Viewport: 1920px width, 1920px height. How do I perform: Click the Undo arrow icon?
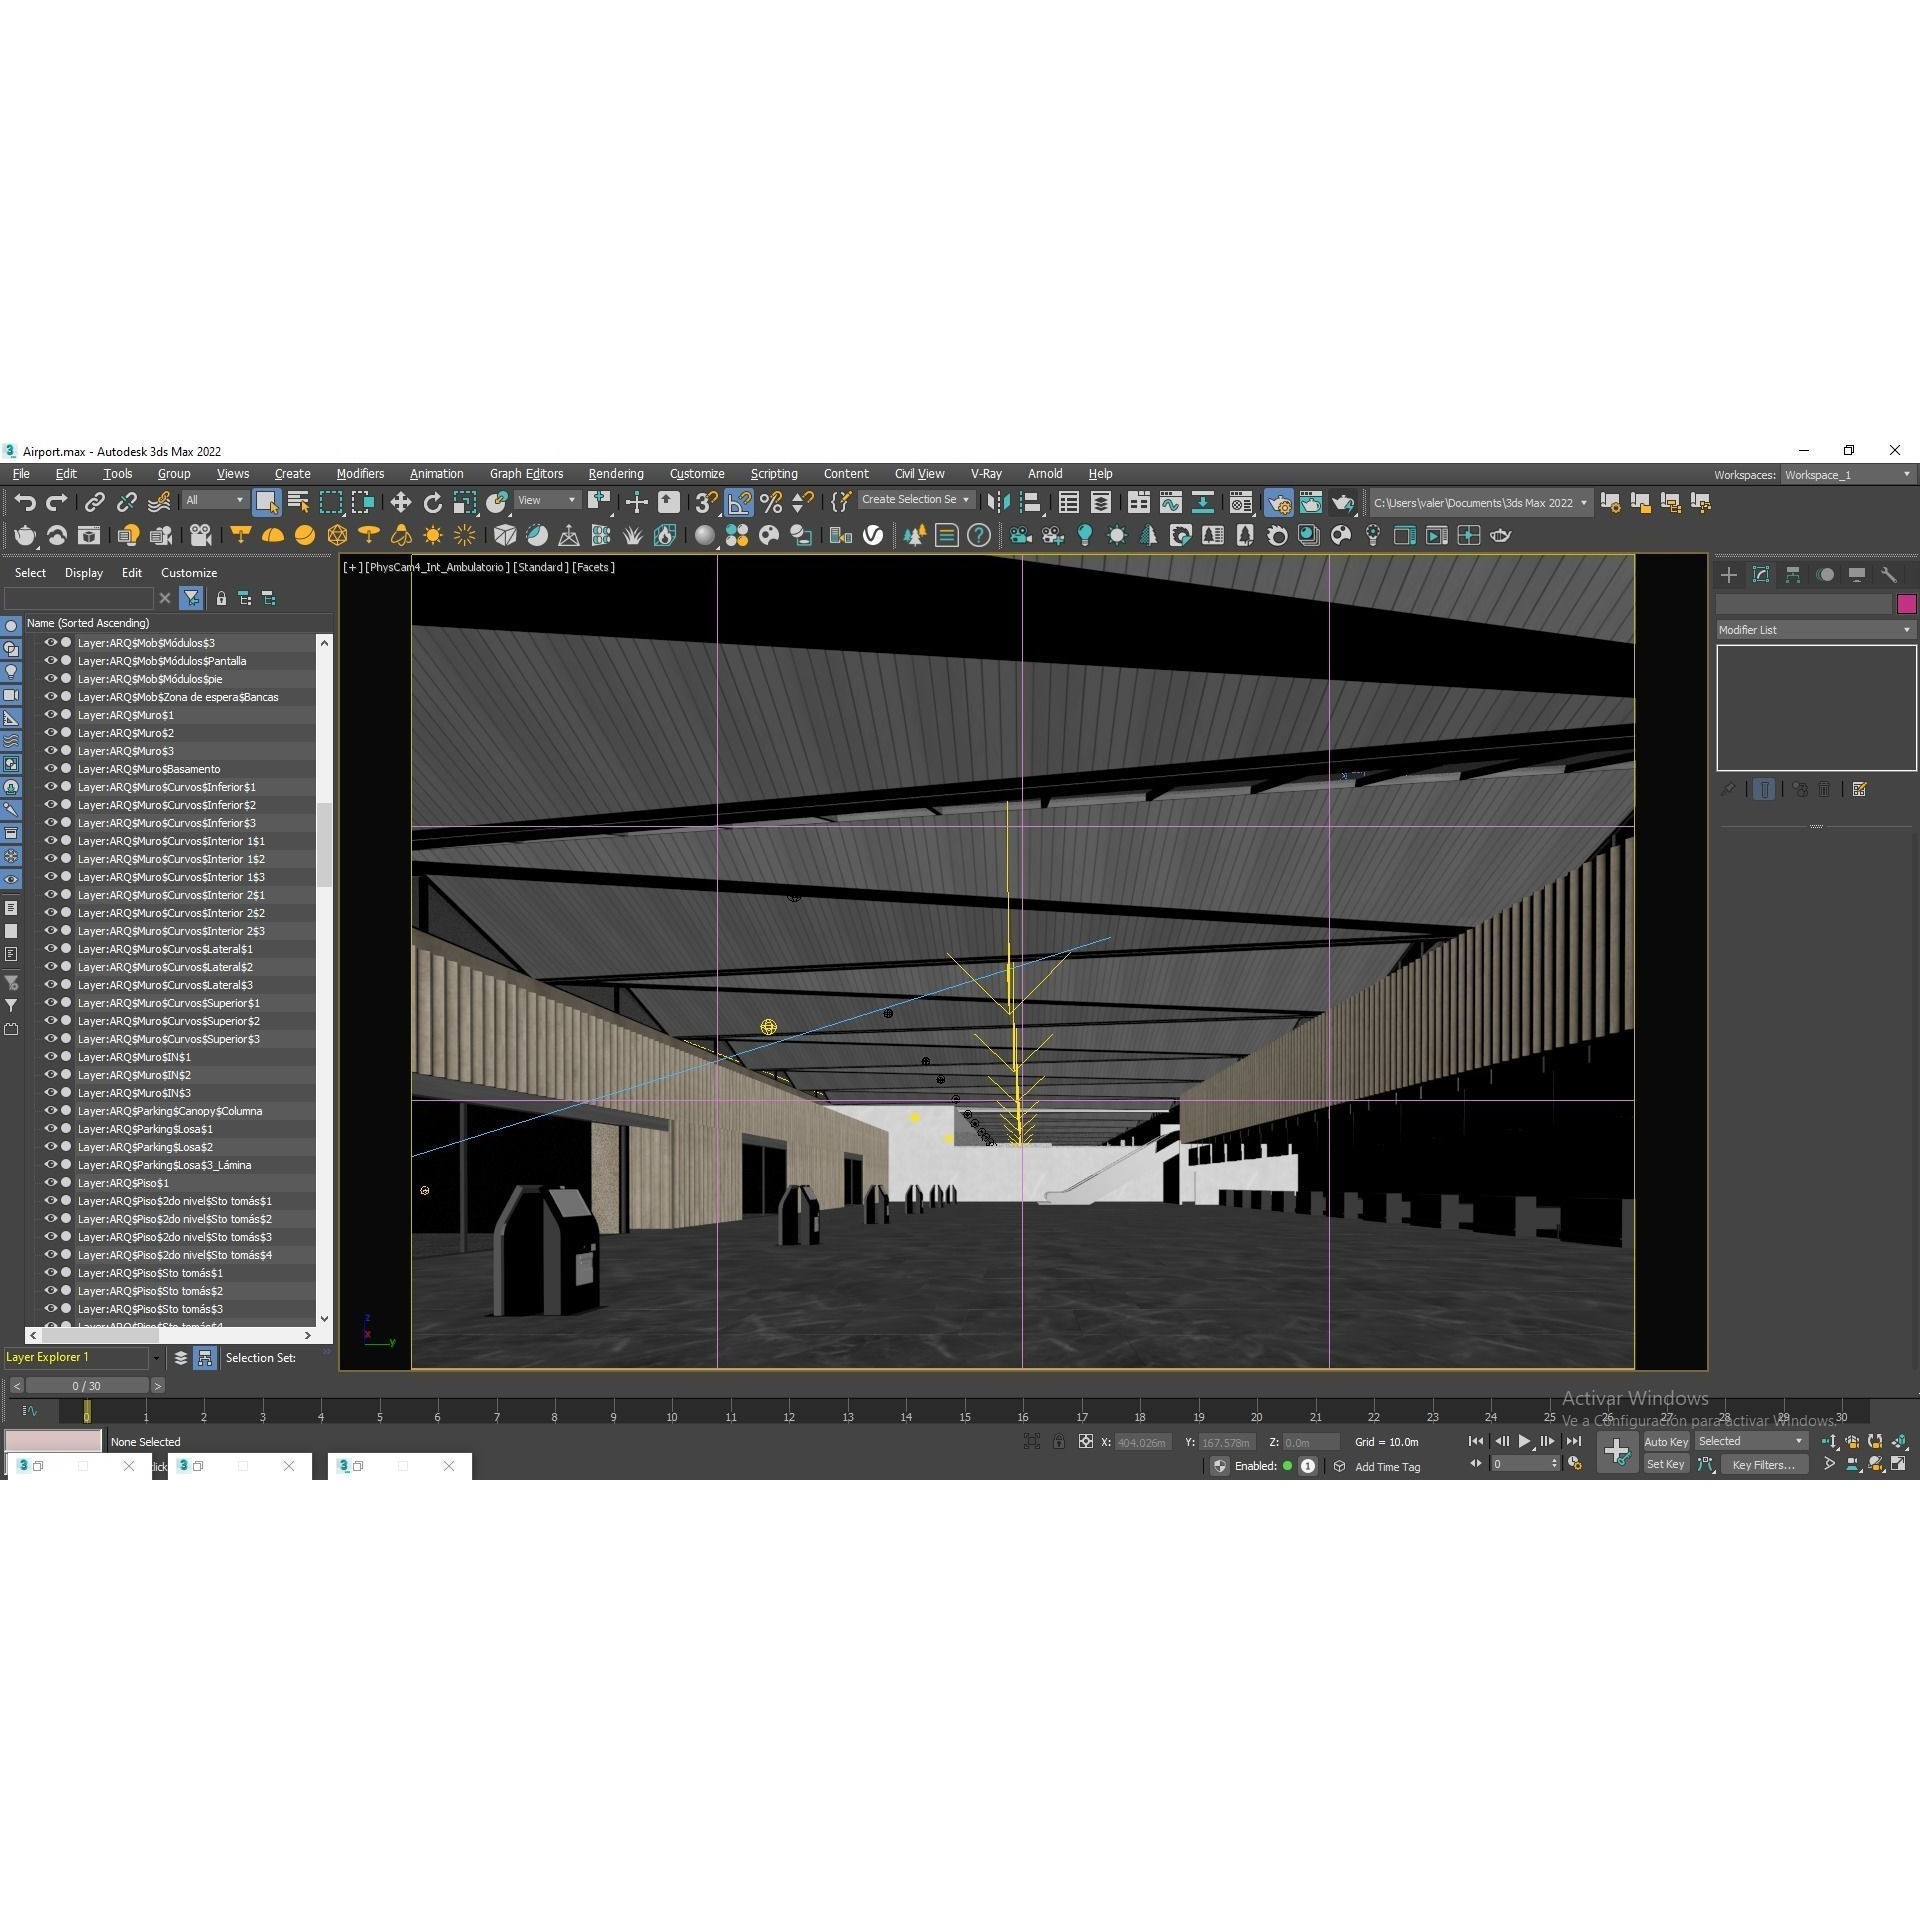25,503
